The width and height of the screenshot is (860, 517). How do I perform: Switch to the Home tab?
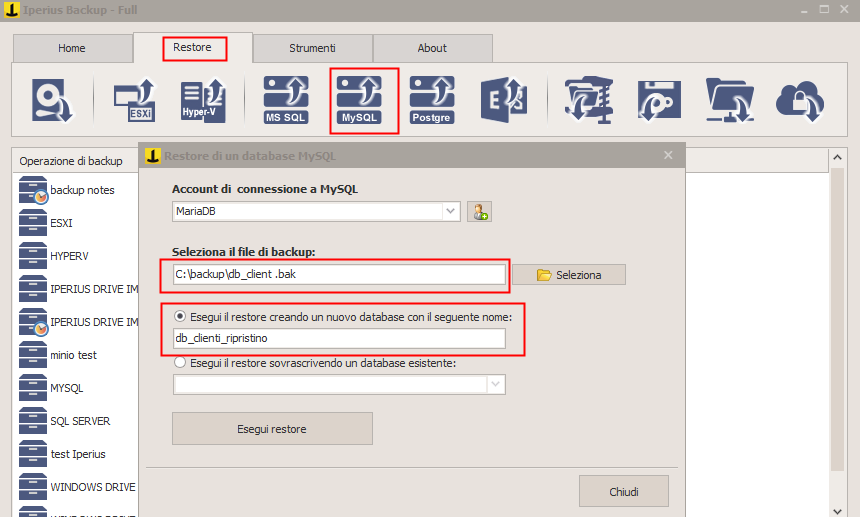click(x=72, y=48)
